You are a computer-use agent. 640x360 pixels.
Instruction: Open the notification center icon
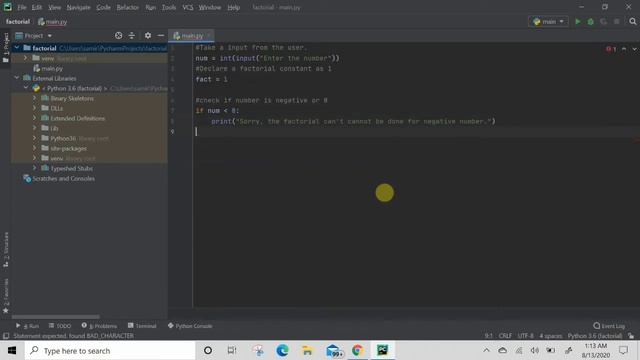623,350
